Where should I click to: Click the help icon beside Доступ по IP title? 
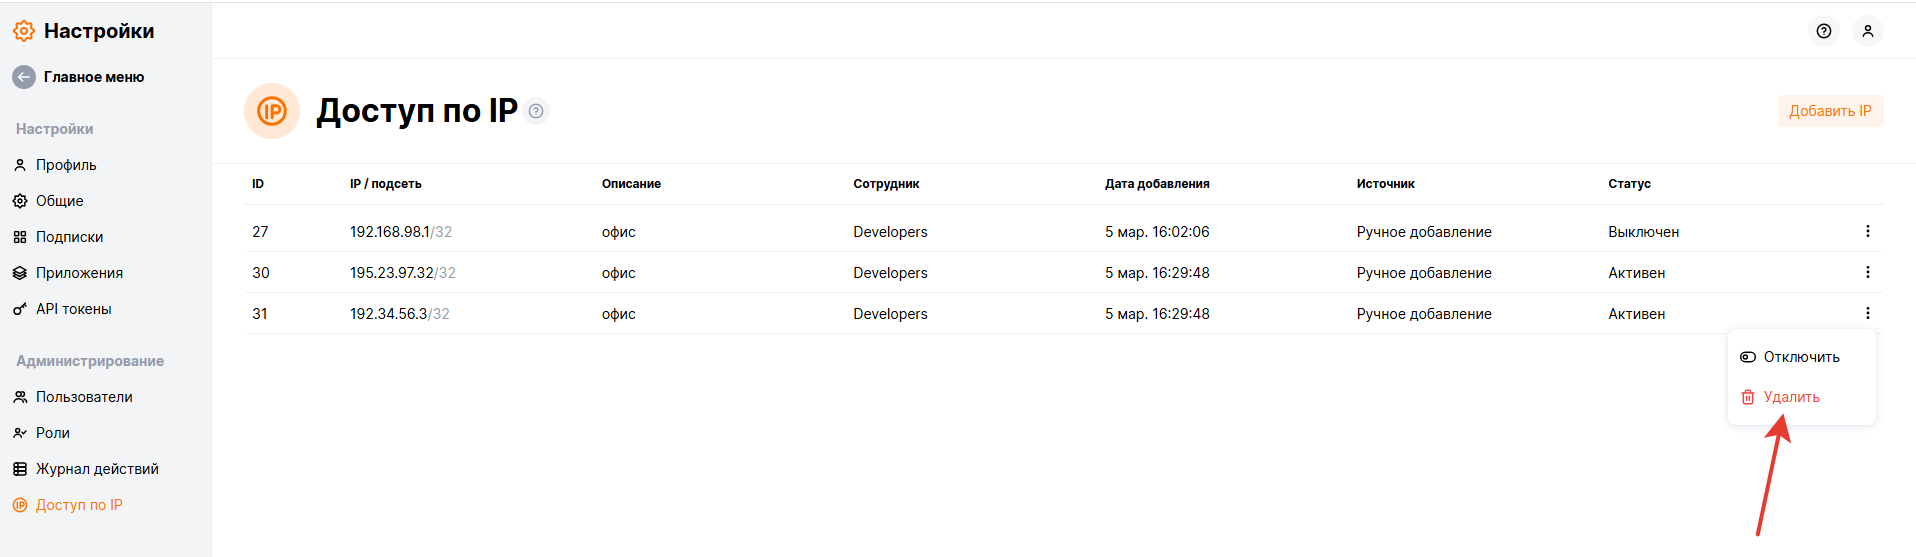[536, 111]
